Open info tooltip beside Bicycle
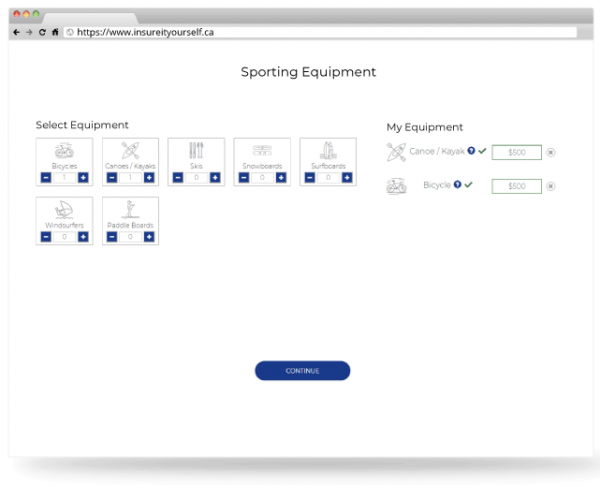Viewport: 600px width, 500px height. (x=457, y=185)
